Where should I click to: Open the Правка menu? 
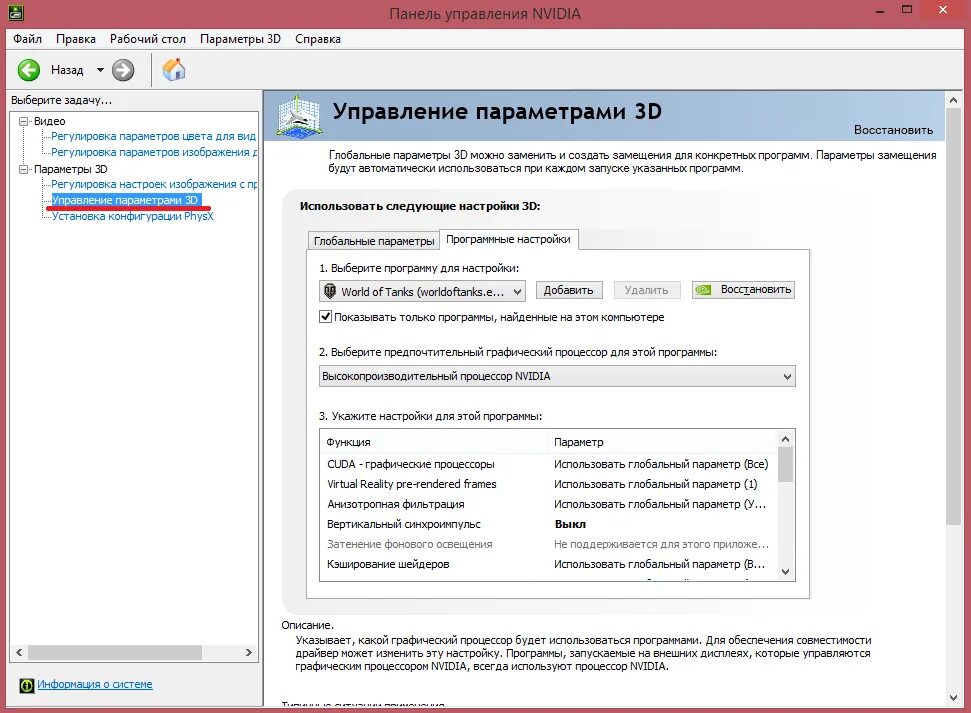click(x=76, y=39)
